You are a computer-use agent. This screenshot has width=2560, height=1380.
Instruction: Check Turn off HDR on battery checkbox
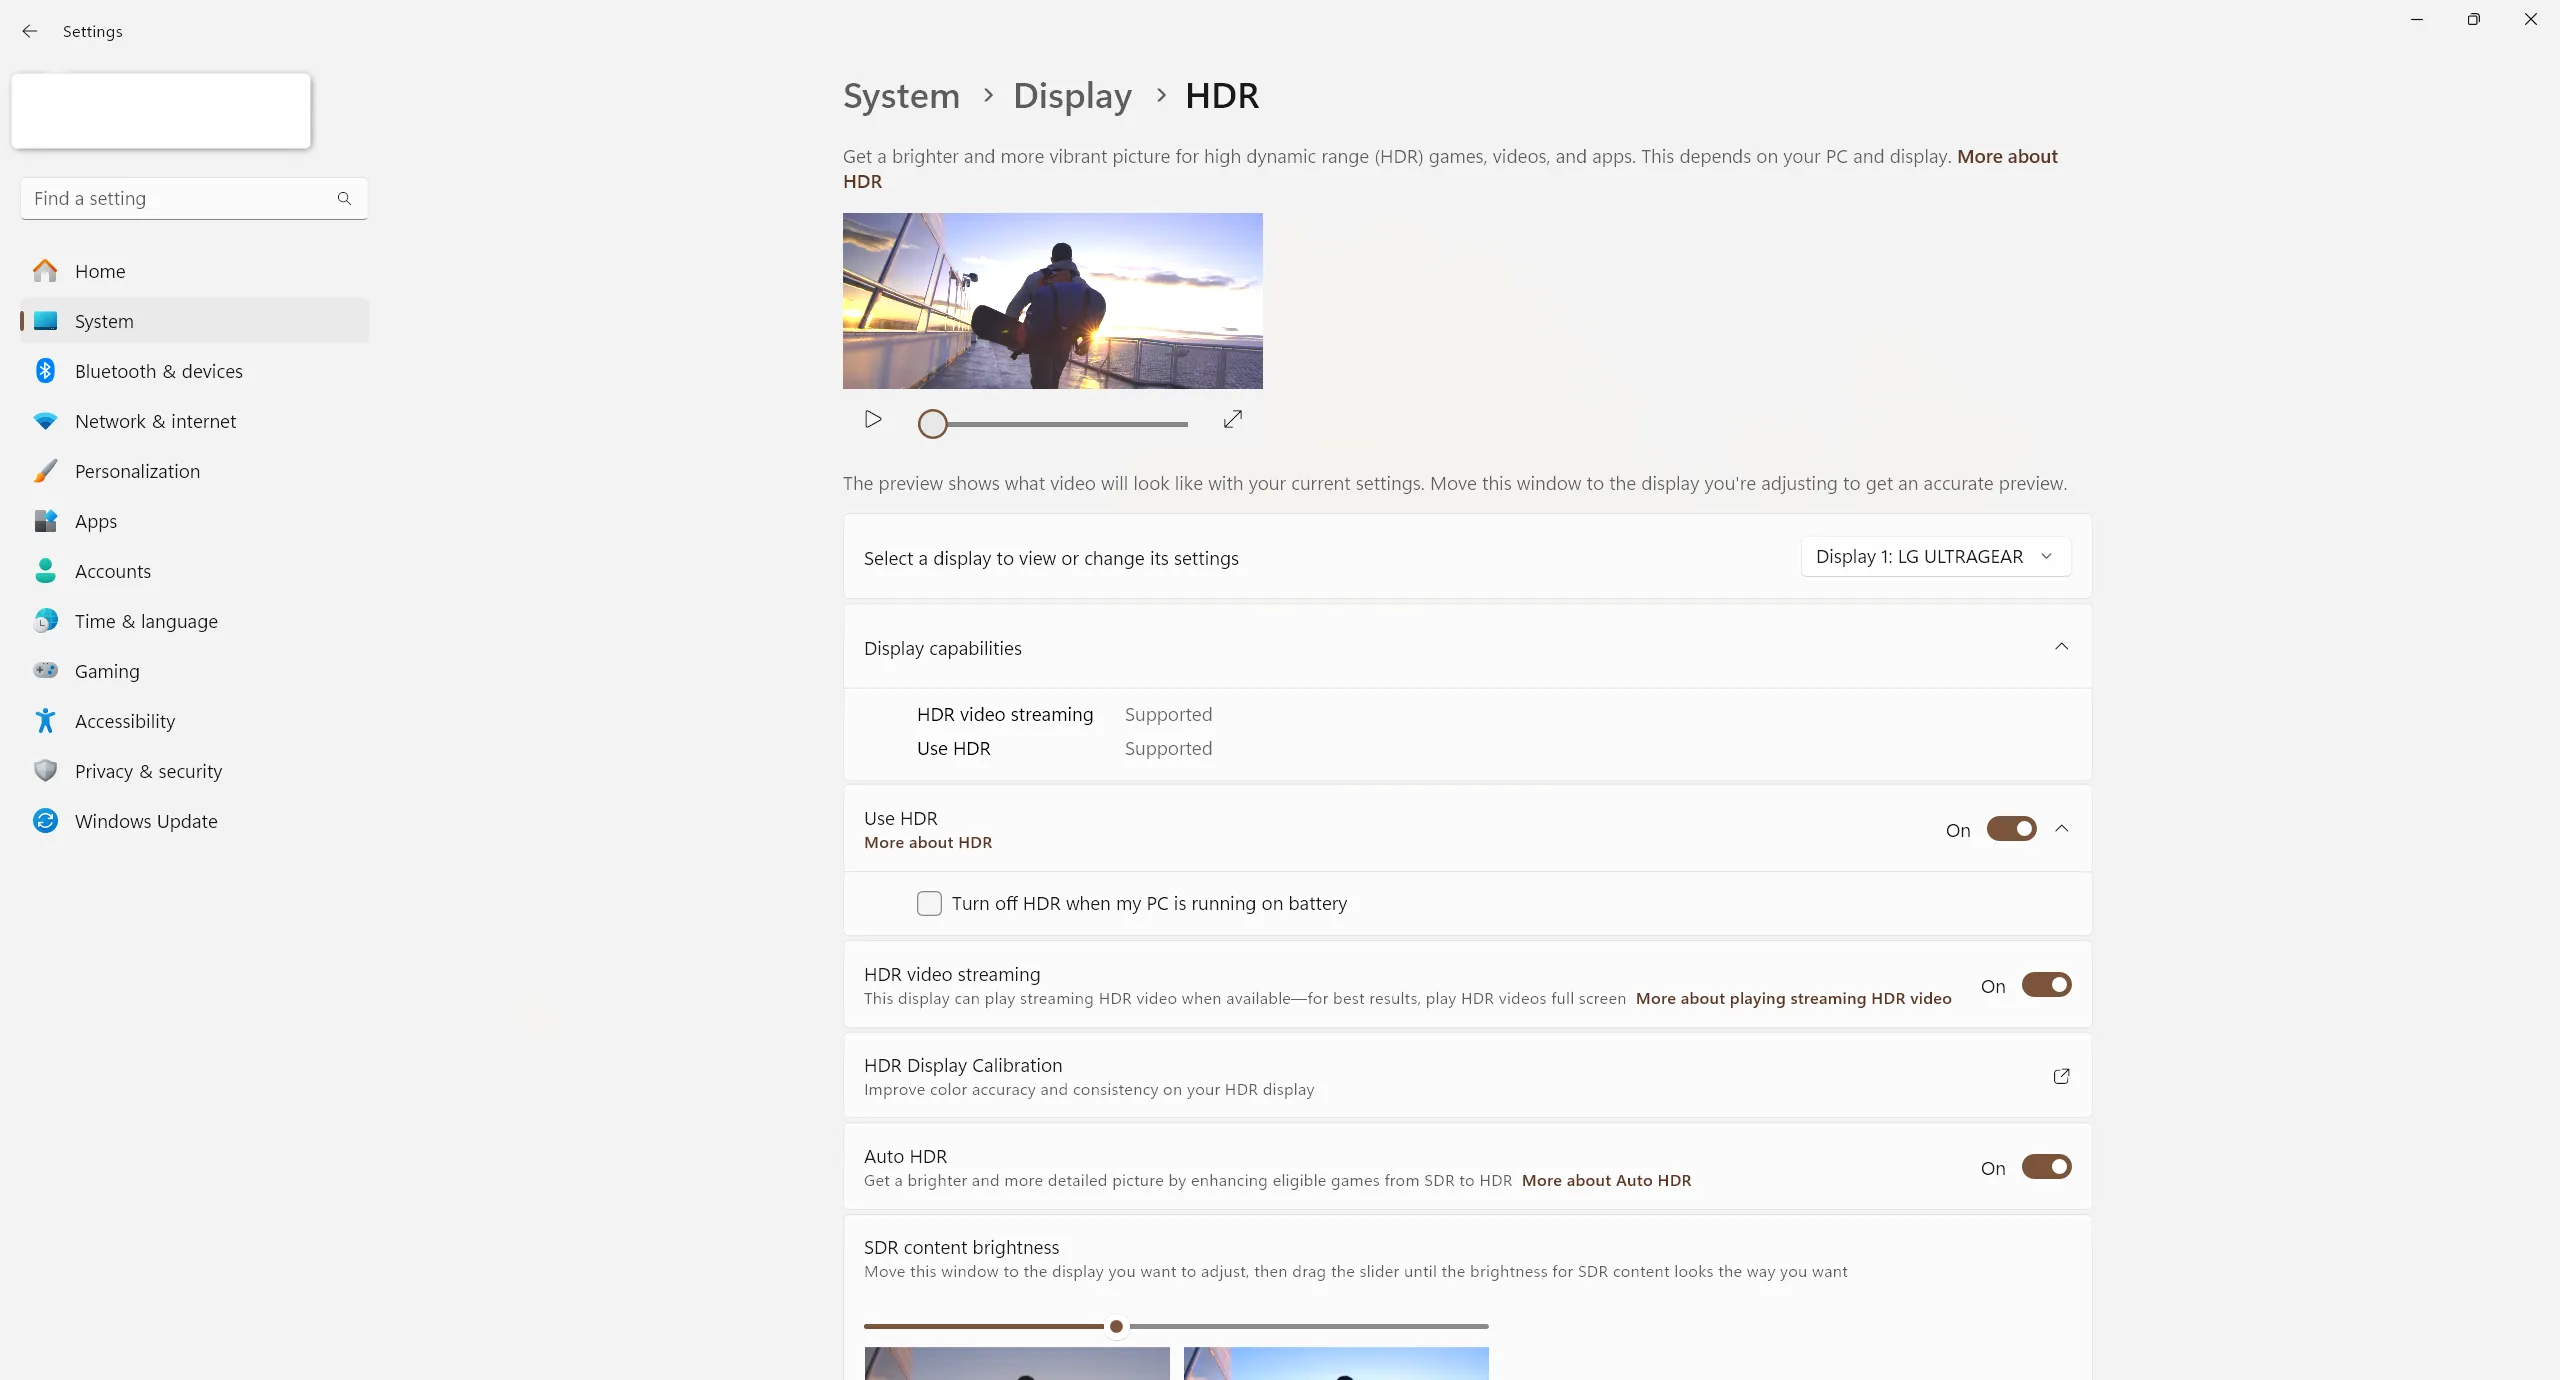tap(929, 904)
